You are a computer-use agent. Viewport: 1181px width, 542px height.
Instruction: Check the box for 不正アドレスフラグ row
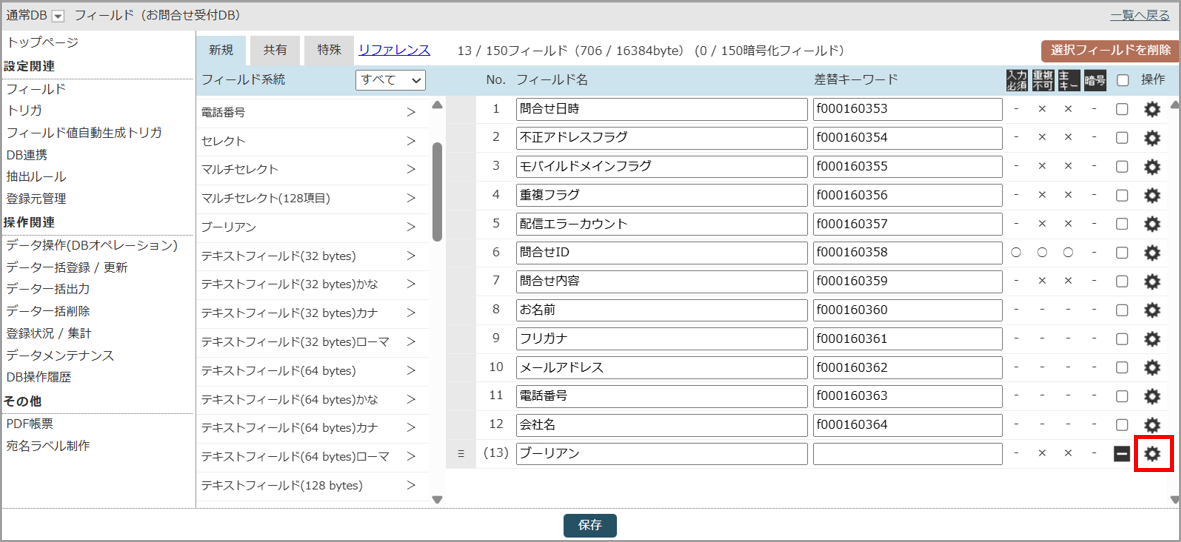1122,138
